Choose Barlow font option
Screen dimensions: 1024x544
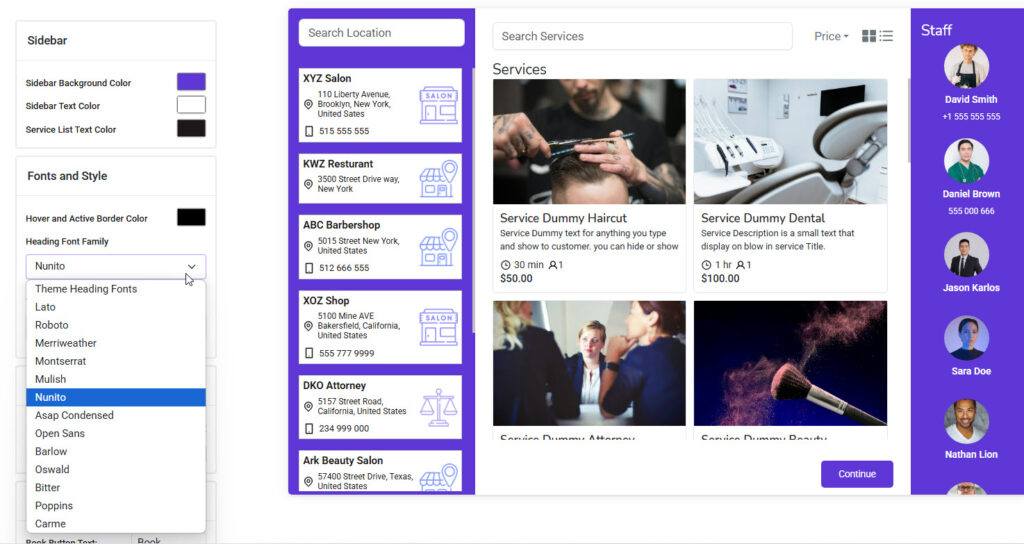pyautogui.click(x=116, y=451)
